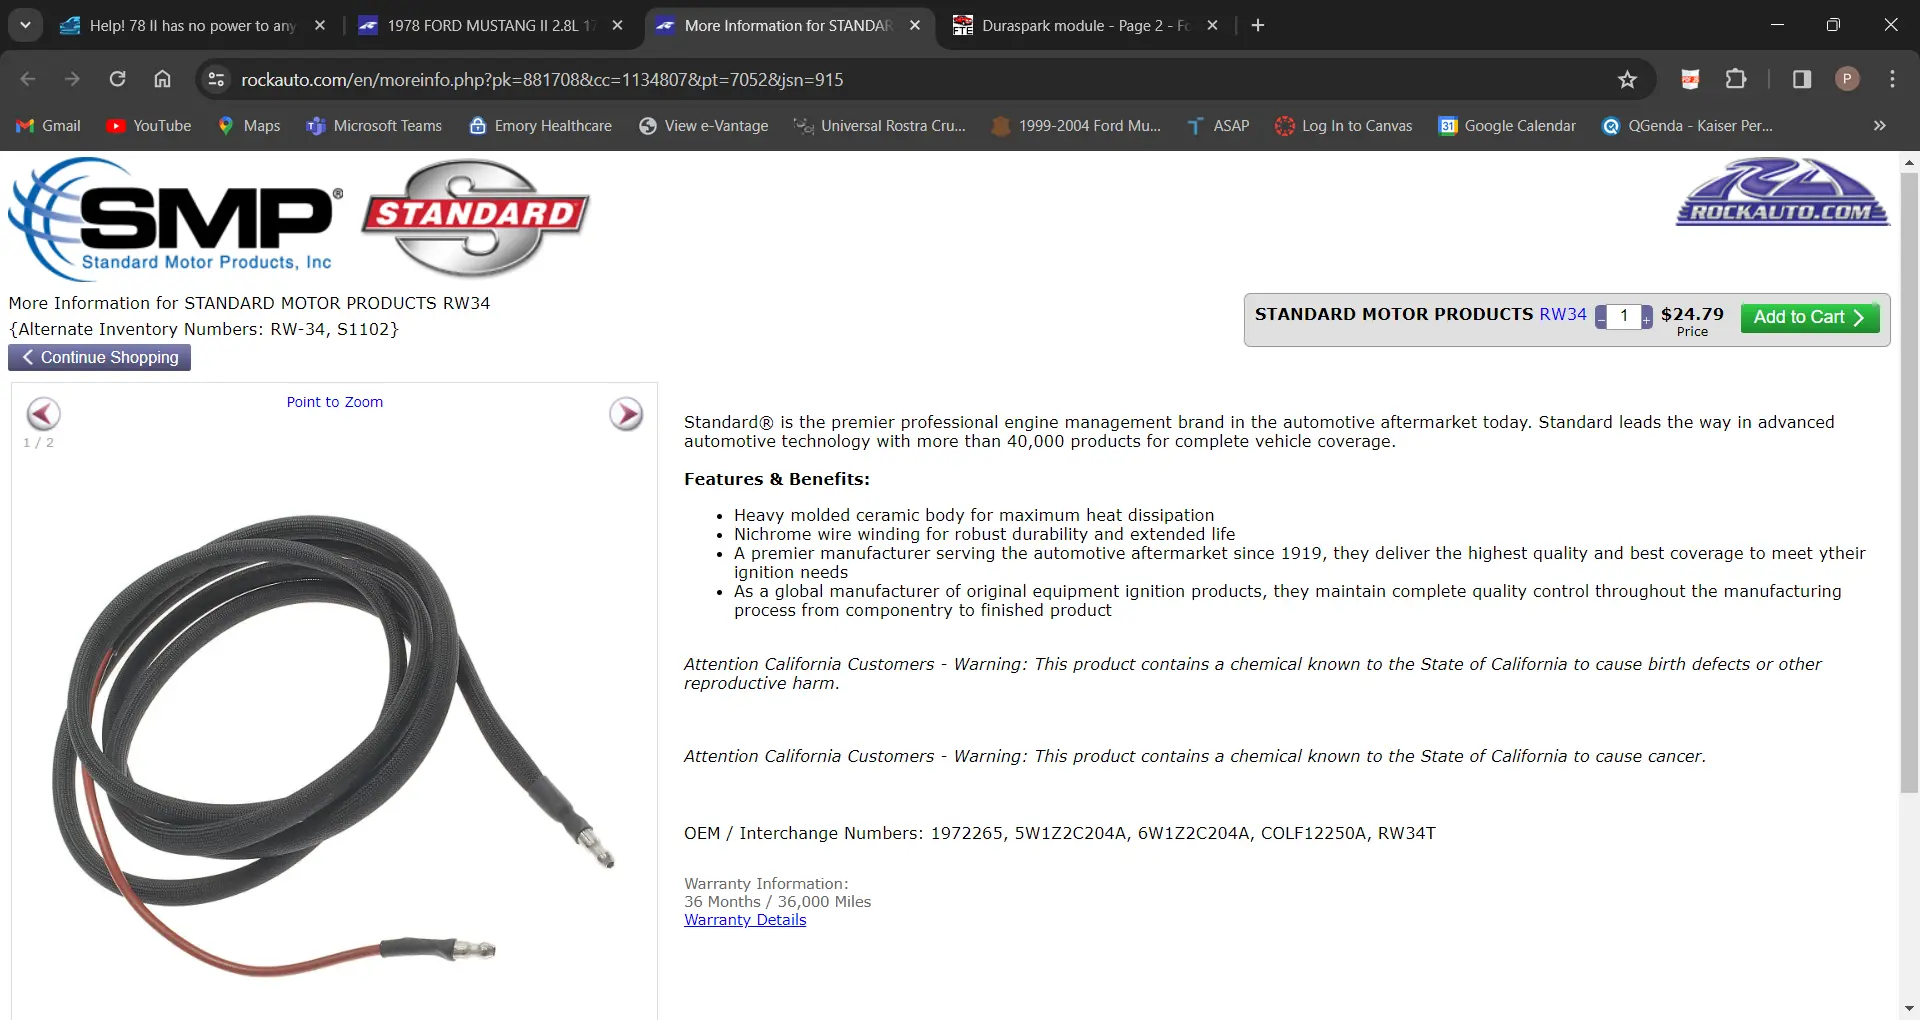Click the red Standard brand logo

tap(476, 218)
